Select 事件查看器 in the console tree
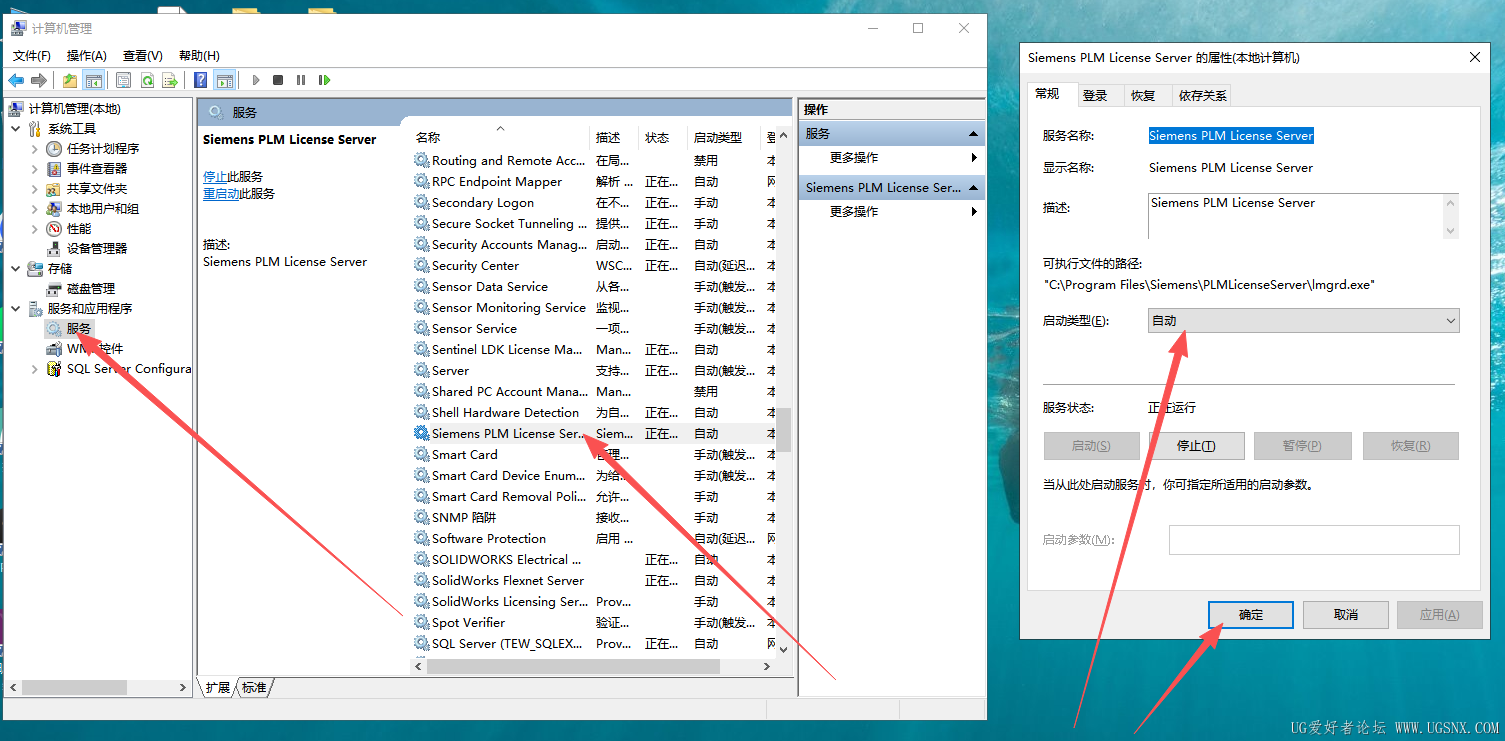The image size is (1505, 741). 97,168
